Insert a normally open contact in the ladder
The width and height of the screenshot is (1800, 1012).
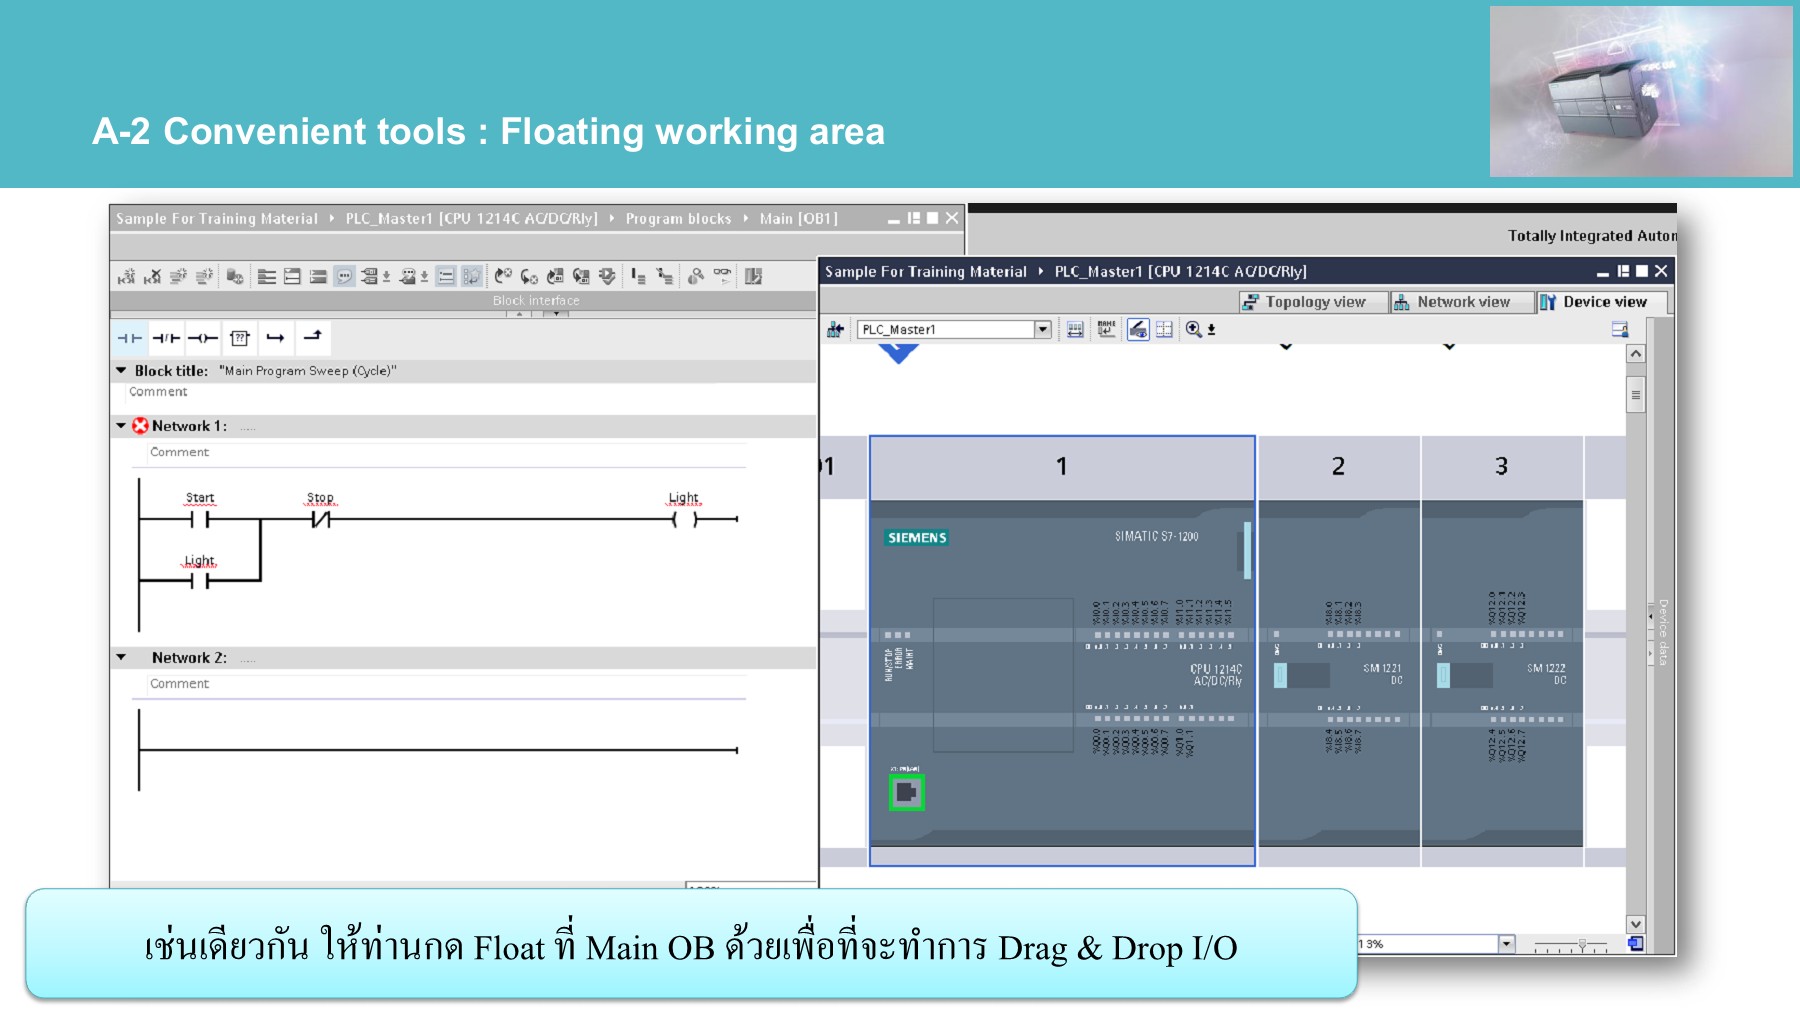130,338
